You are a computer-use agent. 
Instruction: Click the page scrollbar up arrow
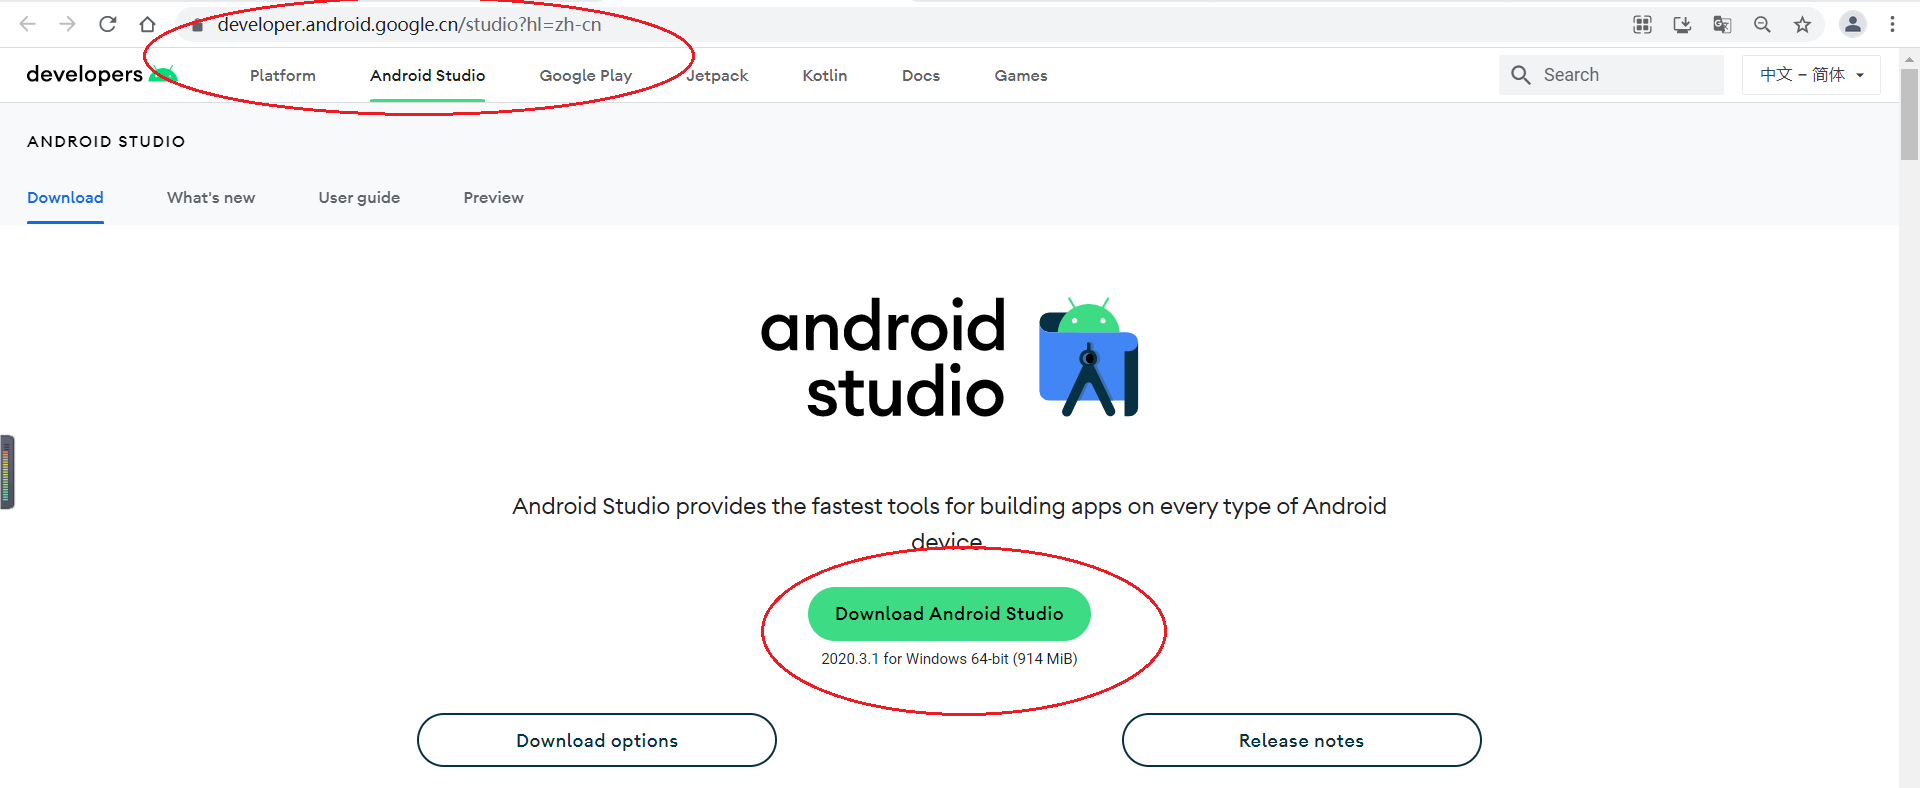[1909, 59]
